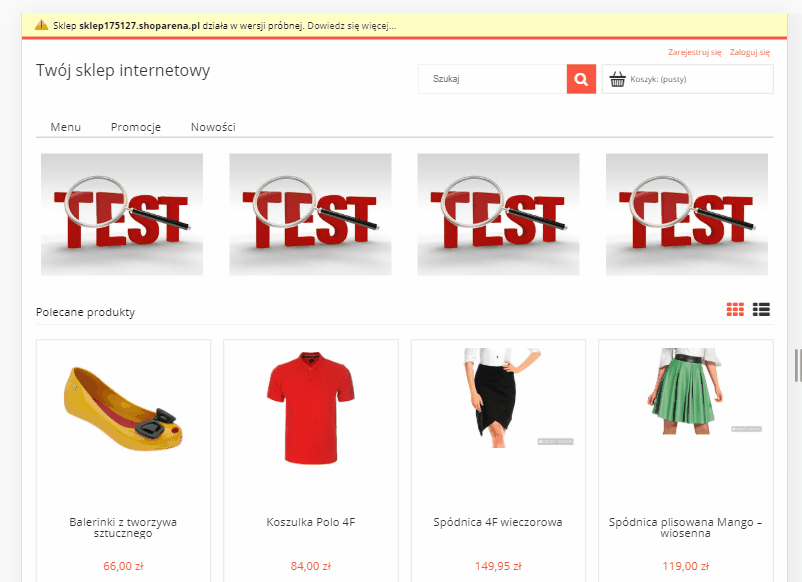Image resolution: width=802 pixels, height=582 pixels.
Task: Click the Zarejestruj się link
Action: tap(694, 52)
